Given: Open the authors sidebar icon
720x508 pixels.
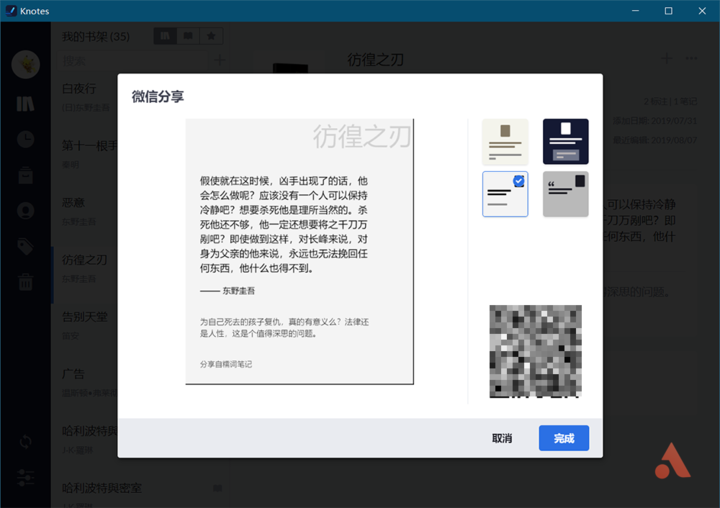Looking at the screenshot, I should pyautogui.click(x=26, y=211).
